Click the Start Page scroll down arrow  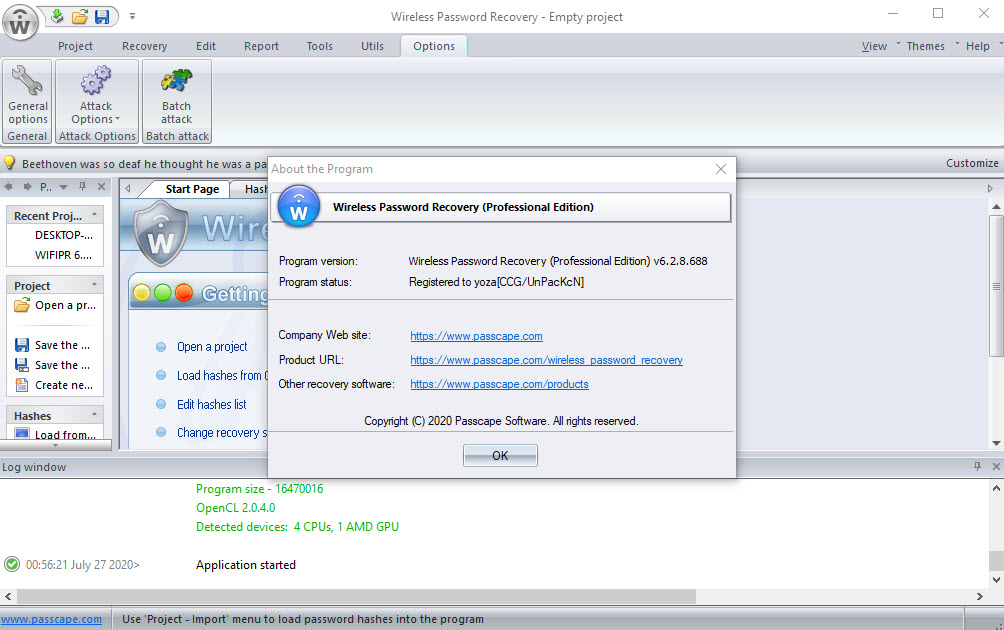pyautogui.click(x=996, y=443)
